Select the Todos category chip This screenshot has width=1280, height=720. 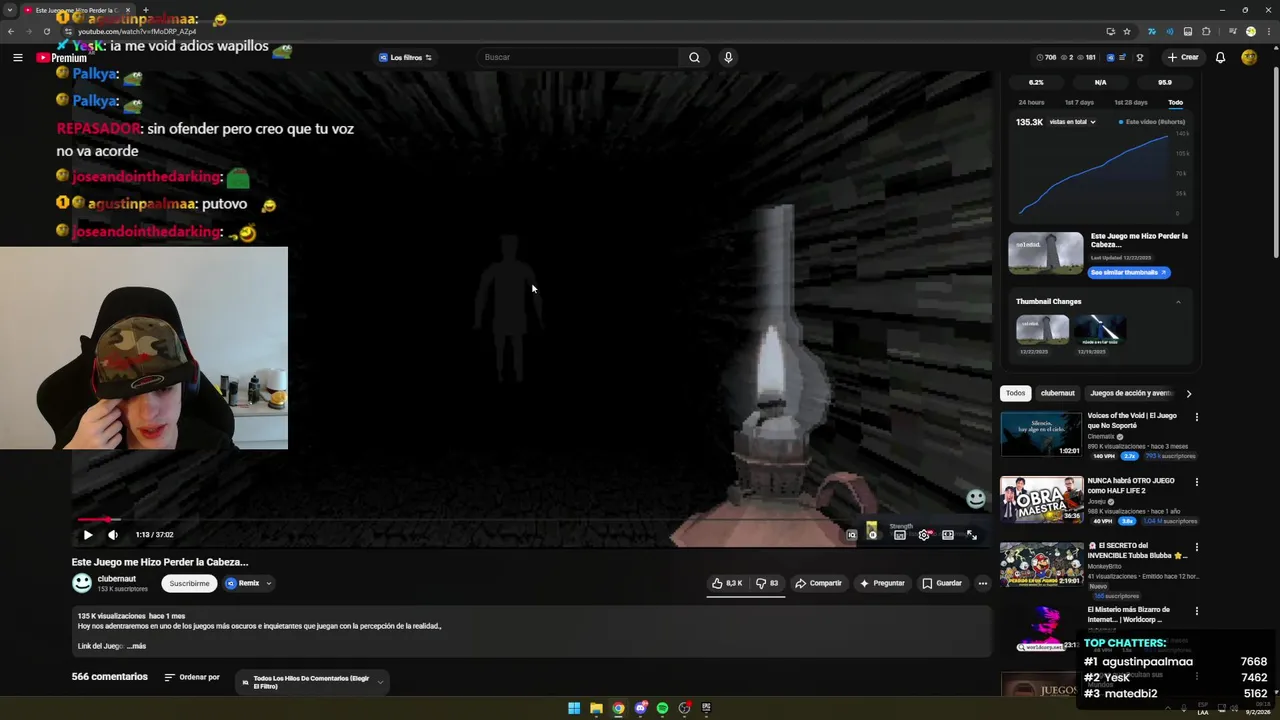pyautogui.click(x=1015, y=393)
